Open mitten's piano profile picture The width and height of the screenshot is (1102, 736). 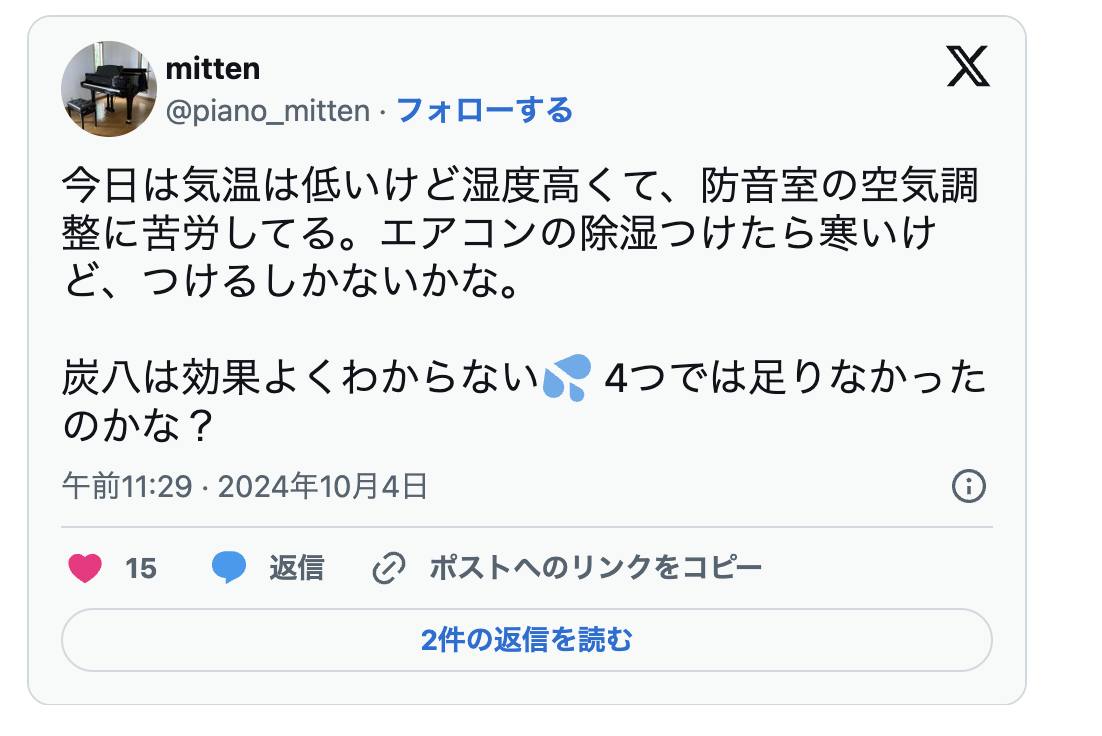(109, 89)
